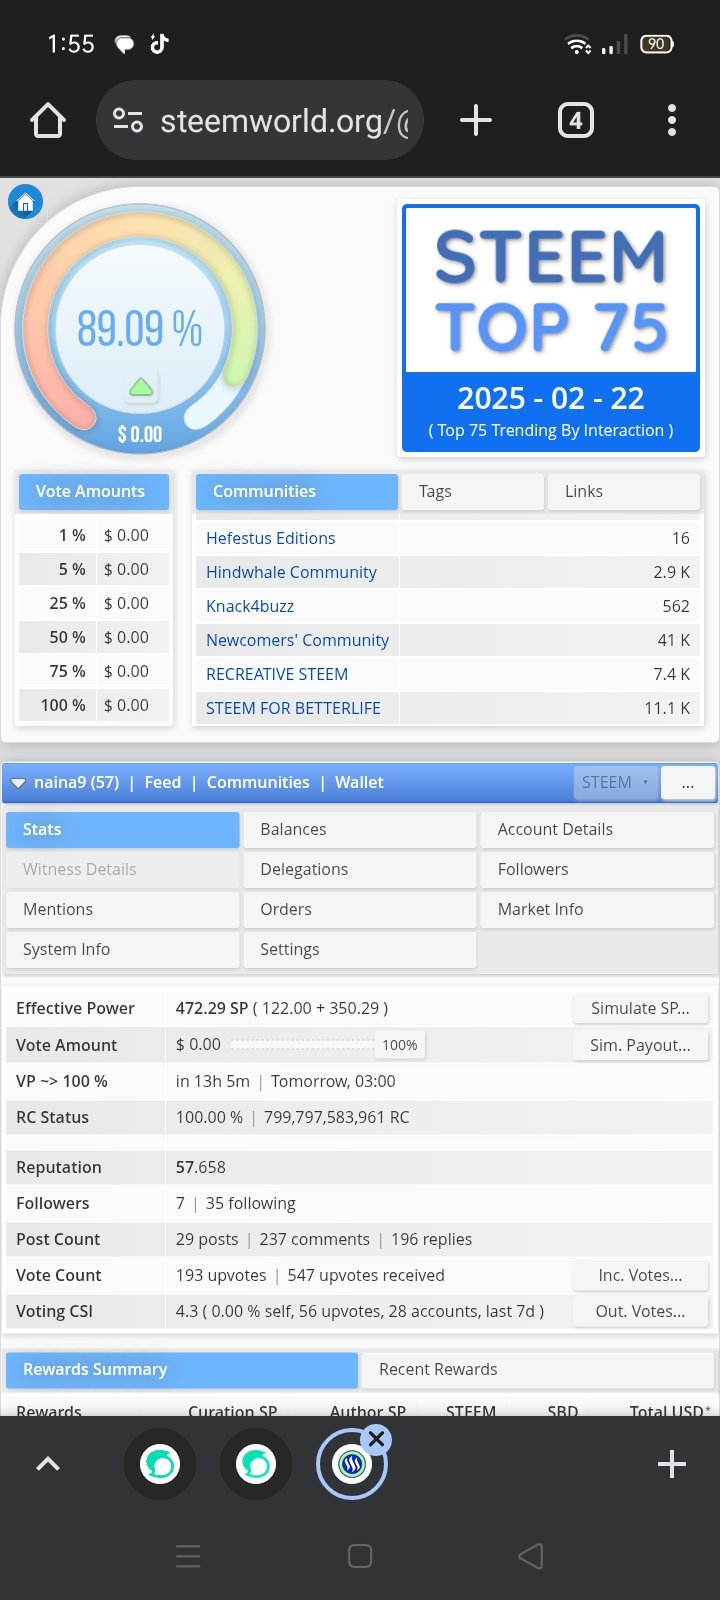Open the Wallet link
Image resolution: width=720 pixels, height=1600 pixels.
(359, 782)
